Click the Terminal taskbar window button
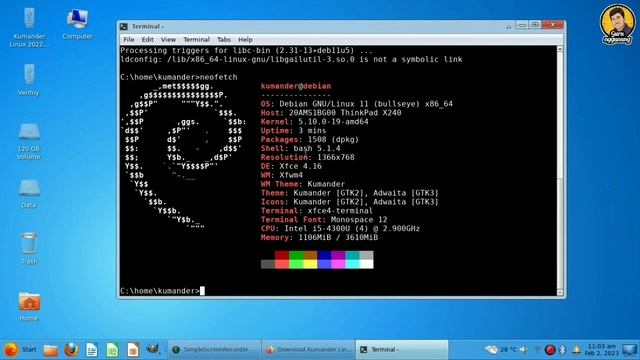The width and height of the screenshot is (640, 360). coord(402,349)
